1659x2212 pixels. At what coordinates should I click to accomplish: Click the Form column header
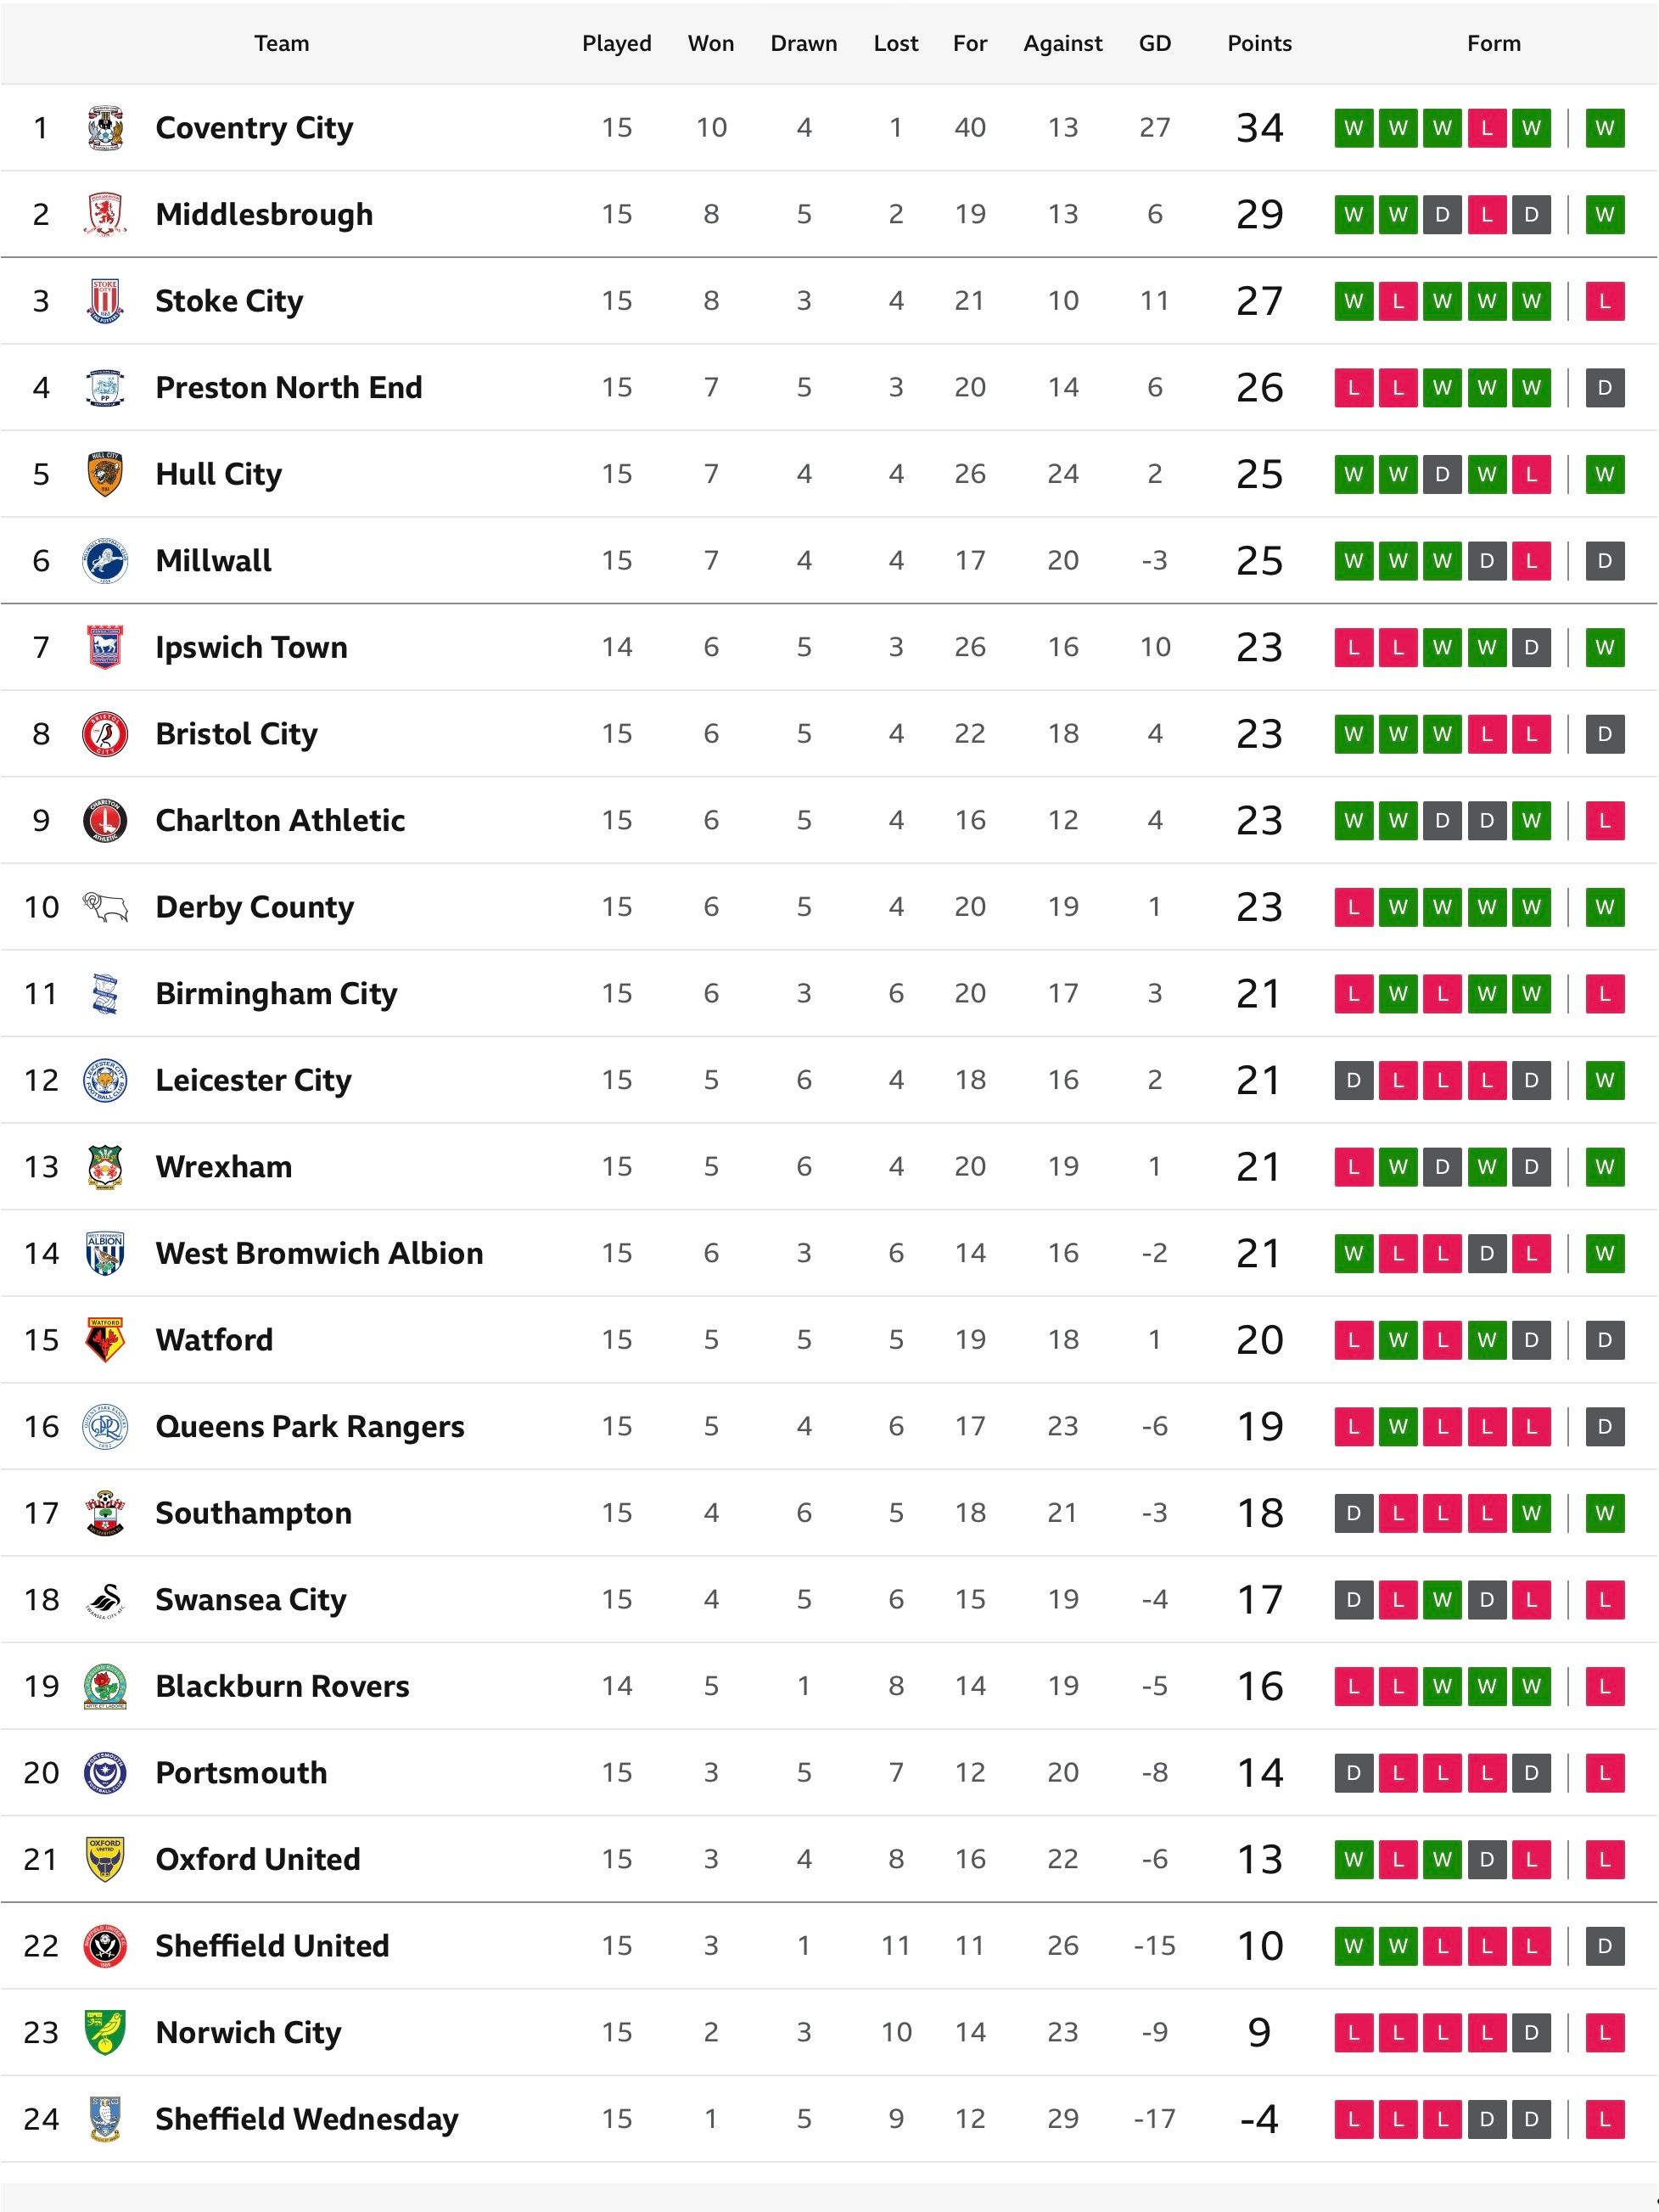[1493, 43]
